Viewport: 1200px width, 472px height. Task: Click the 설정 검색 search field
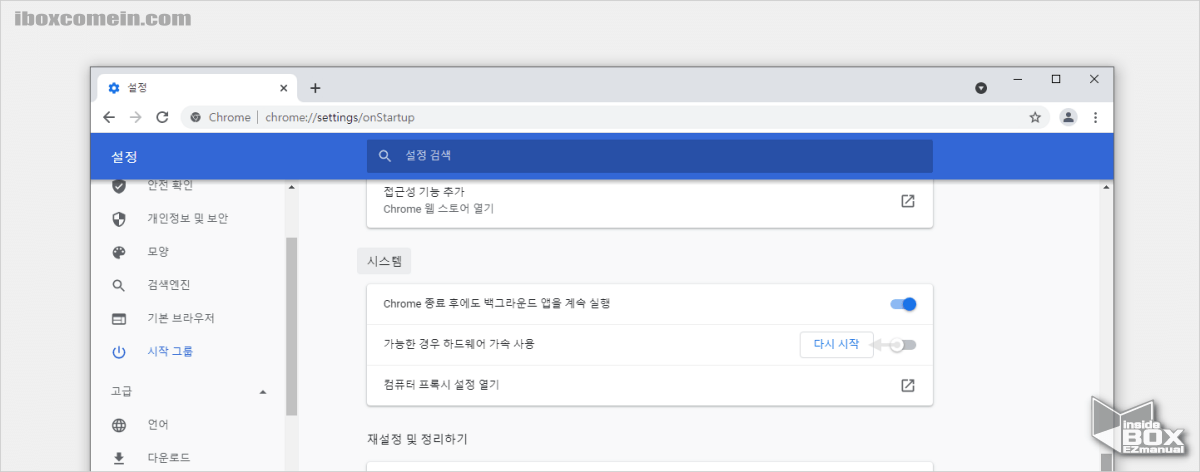click(x=650, y=156)
